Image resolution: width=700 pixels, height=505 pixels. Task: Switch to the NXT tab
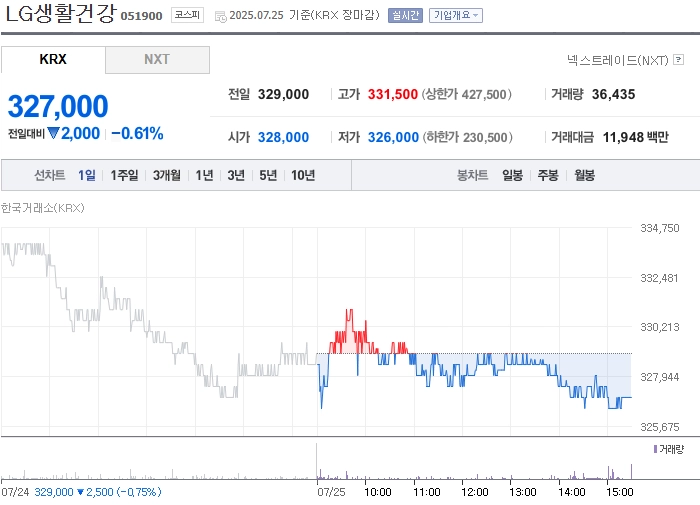click(157, 59)
